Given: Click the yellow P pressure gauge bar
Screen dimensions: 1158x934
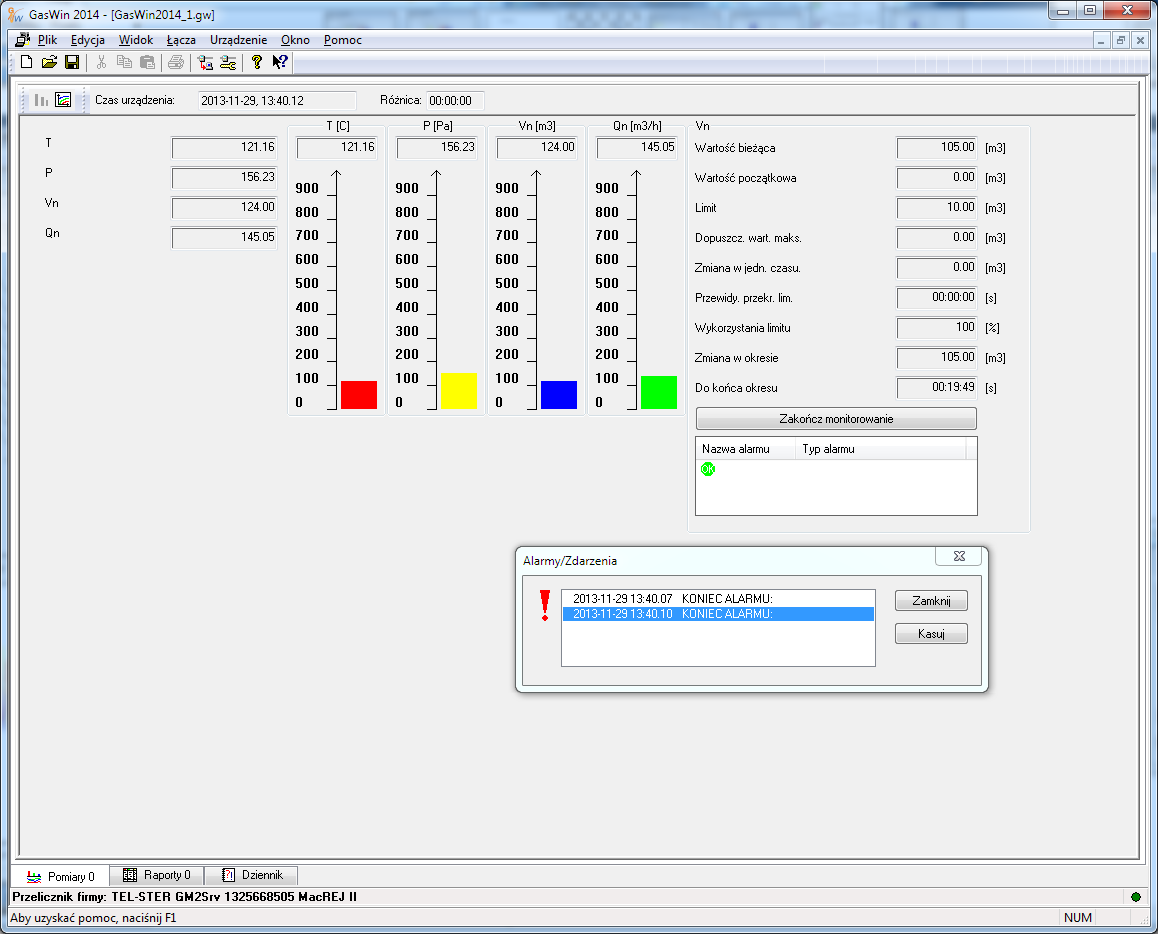Looking at the screenshot, I should tap(459, 391).
